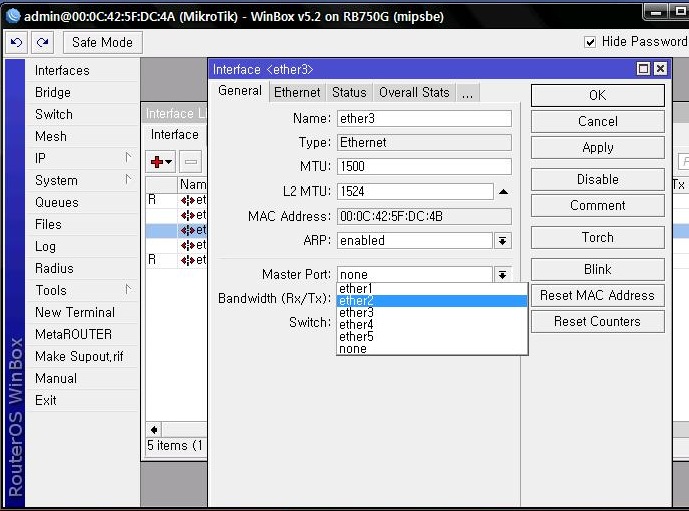Open Radius in the sidebar menu
The image size is (689, 511).
pos(82,268)
